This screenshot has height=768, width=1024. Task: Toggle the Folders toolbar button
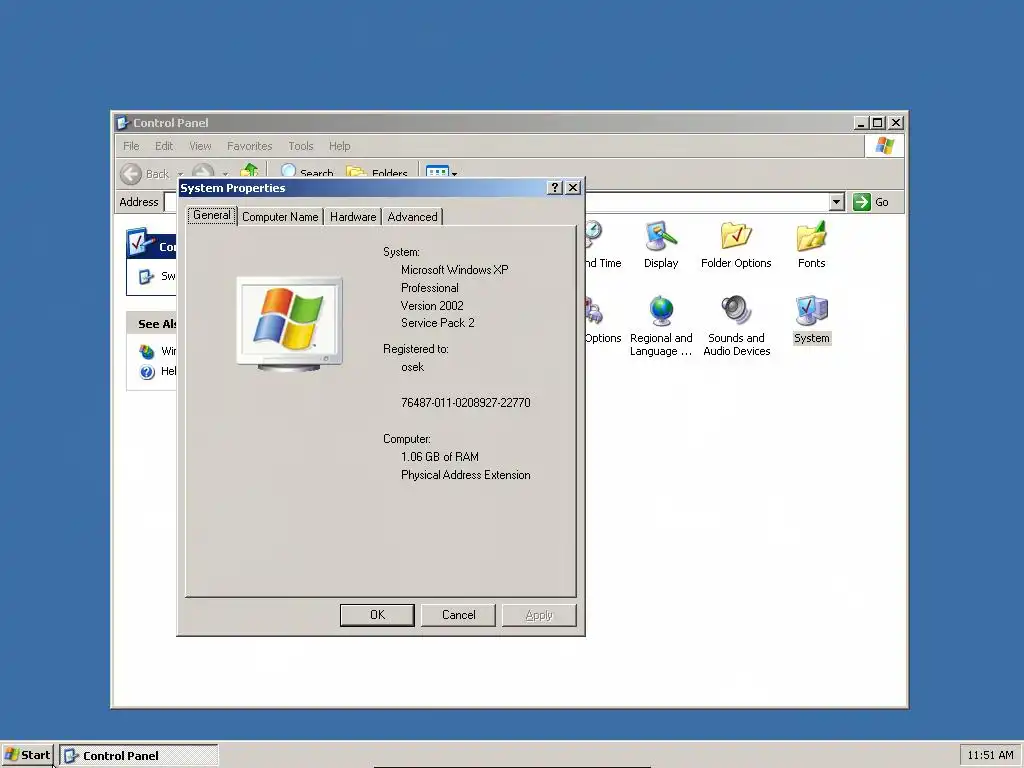[377, 171]
